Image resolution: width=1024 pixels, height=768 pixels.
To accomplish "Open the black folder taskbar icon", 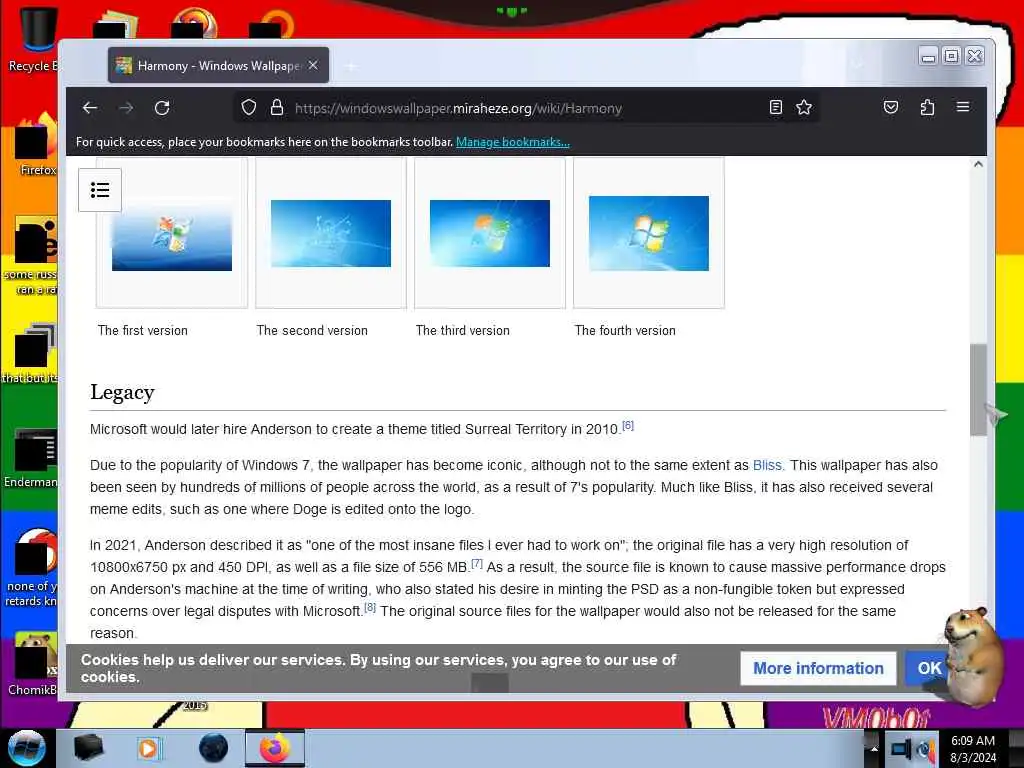I will [x=88, y=748].
